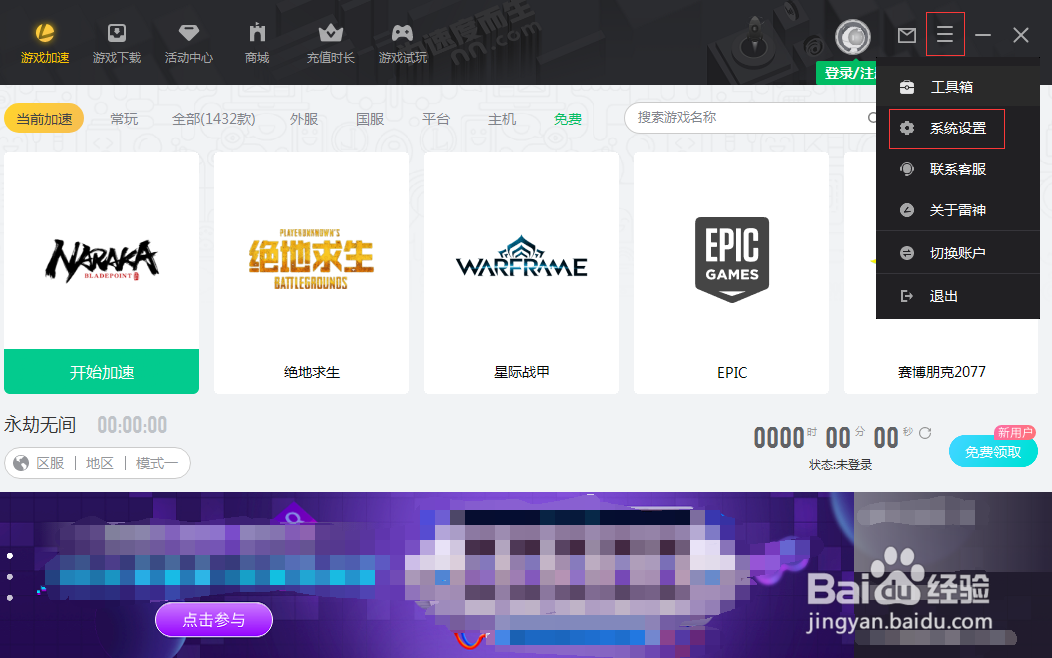1052x658 pixels.
Task: Select 退出 from the menu
Action: pyautogui.click(x=958, y=296)
